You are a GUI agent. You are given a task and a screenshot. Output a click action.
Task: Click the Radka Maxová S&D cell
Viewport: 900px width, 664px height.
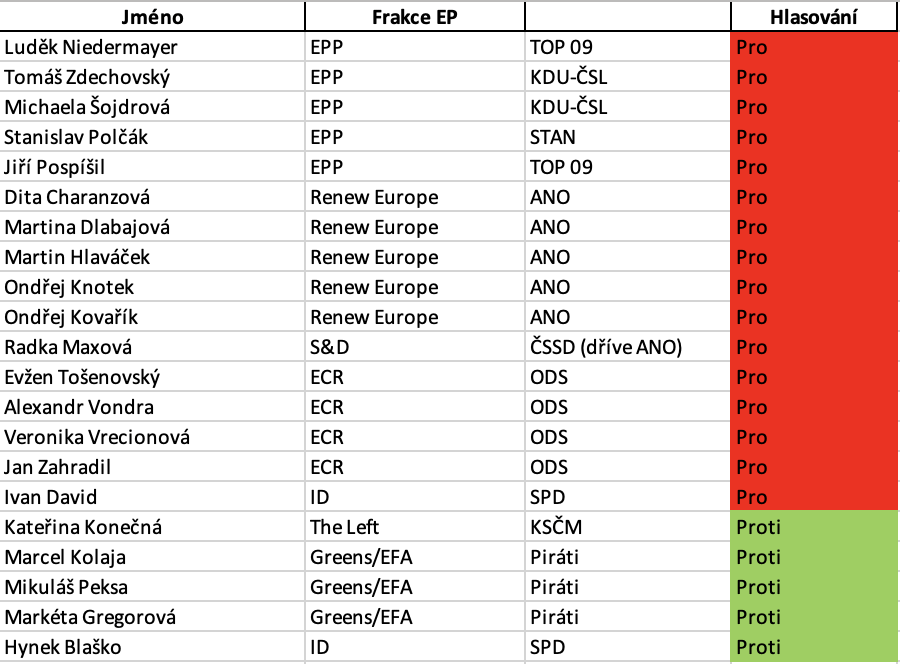[x=414, y=347]
